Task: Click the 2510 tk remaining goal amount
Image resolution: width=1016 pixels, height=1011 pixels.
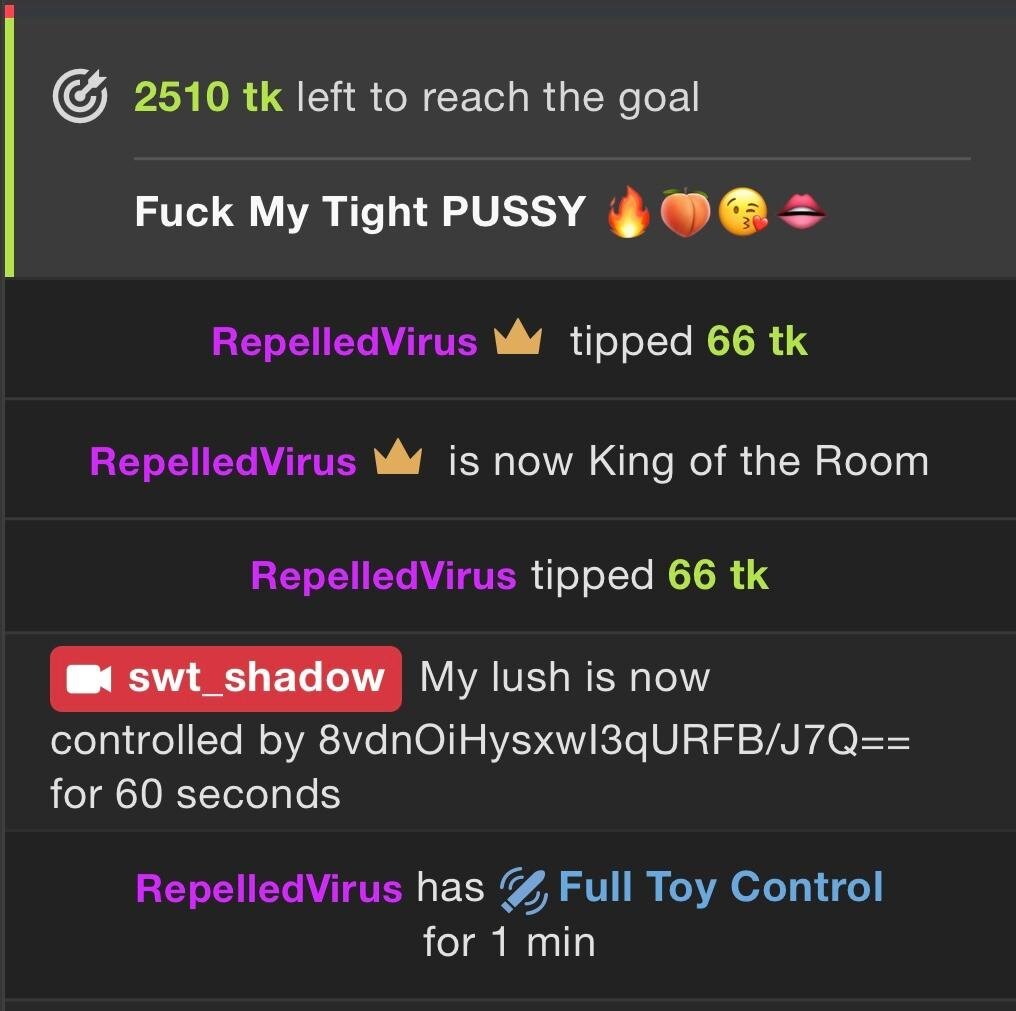Action: tap(208, 97)
